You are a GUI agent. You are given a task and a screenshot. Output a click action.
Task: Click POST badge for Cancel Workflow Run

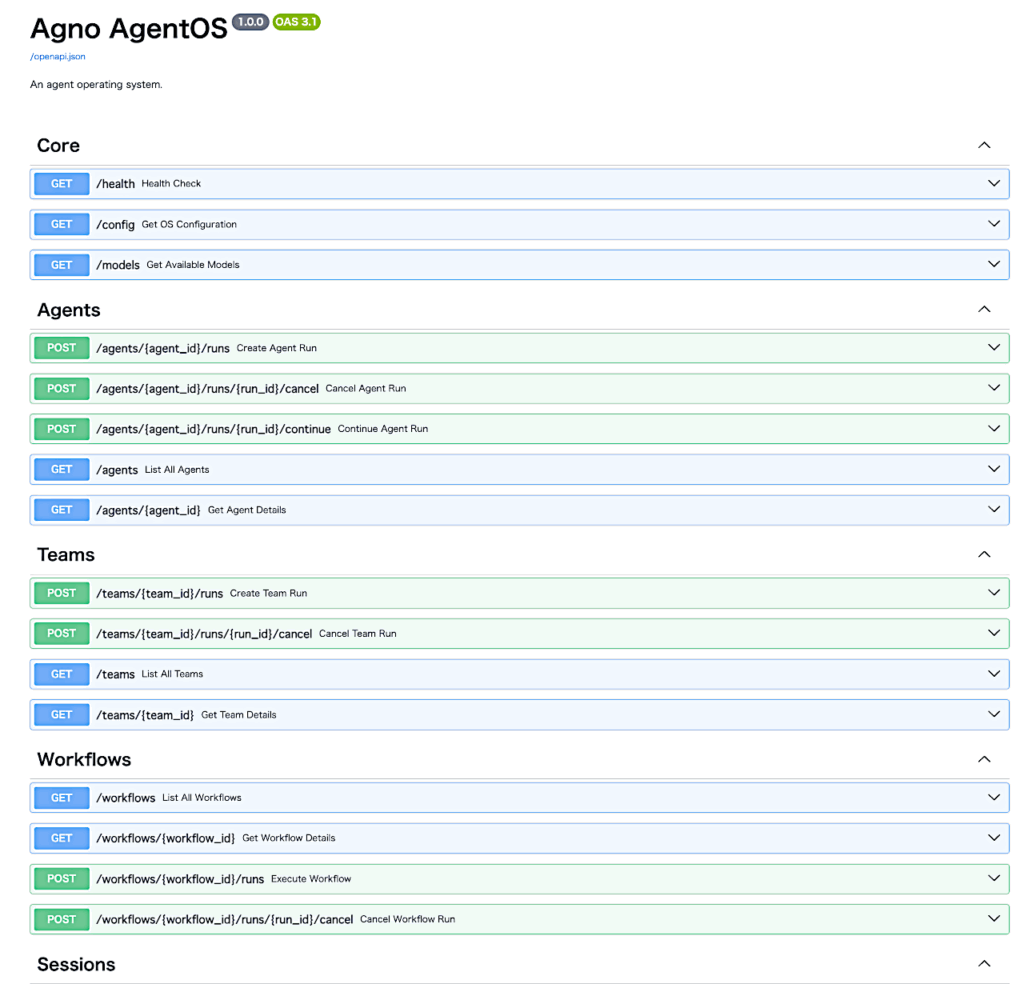[61, 919]
